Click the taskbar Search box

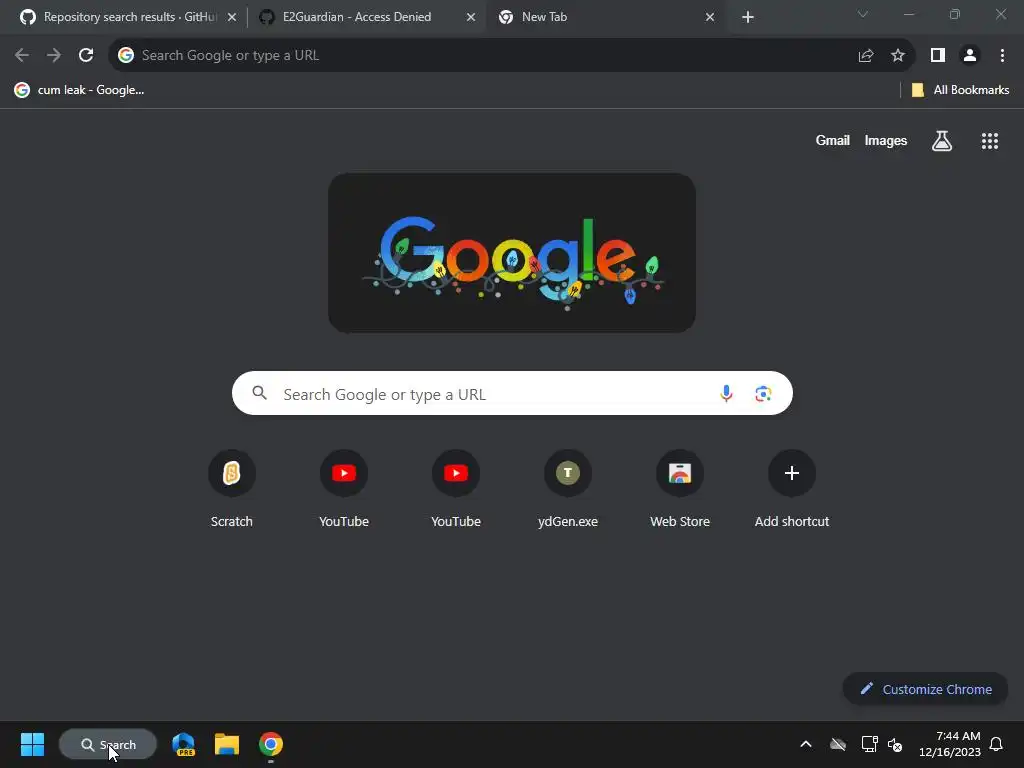[x=108, y=744]
